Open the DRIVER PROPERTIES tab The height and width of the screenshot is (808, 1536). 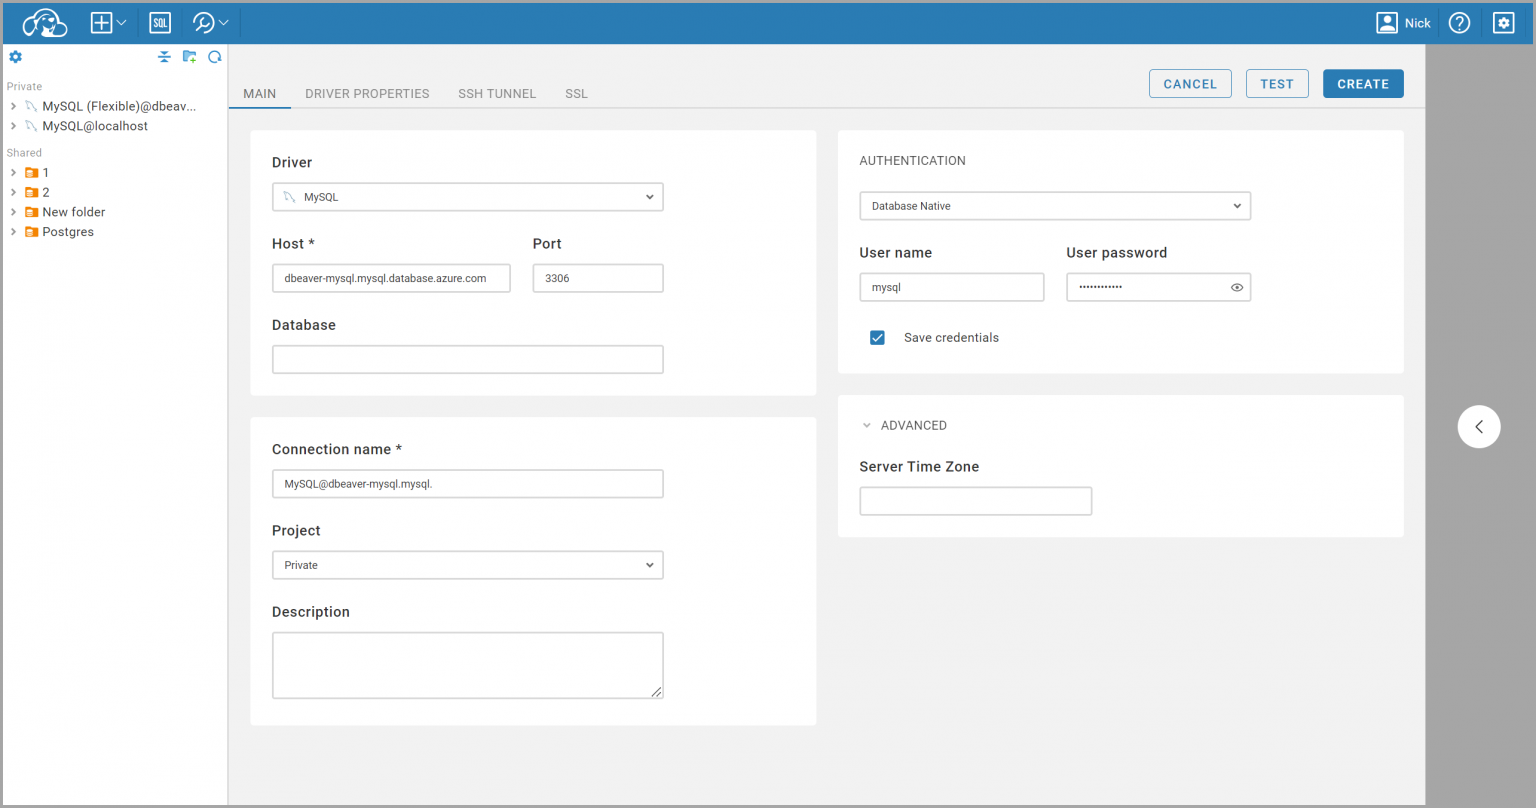coord(367,93)
